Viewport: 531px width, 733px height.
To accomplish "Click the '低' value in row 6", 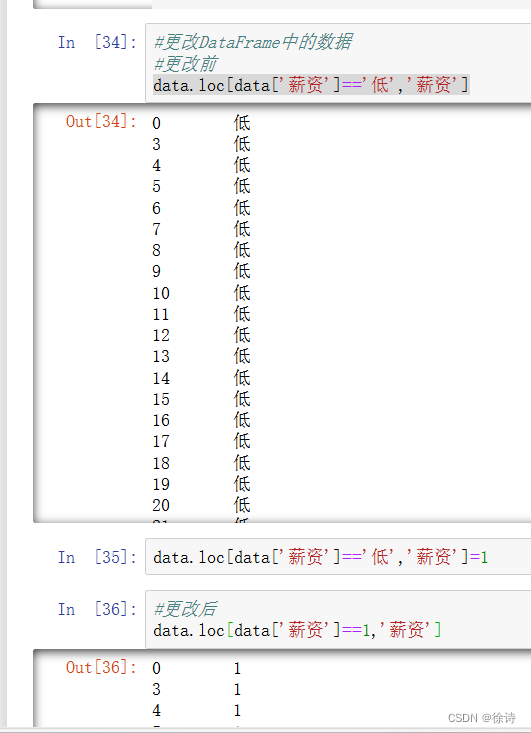I will coord(242,208).
